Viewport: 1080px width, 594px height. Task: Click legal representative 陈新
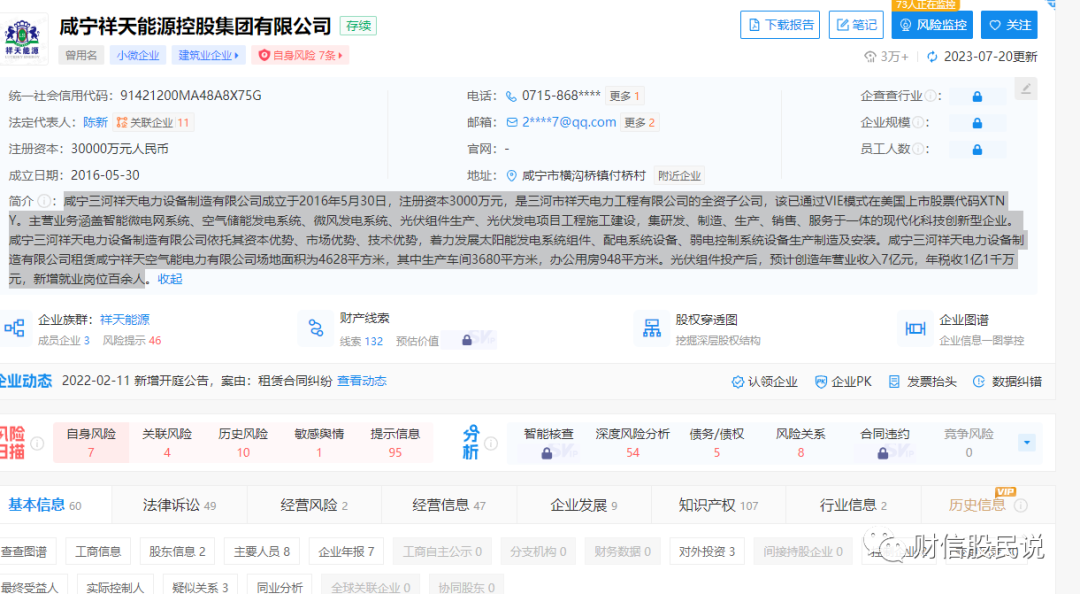93,122
